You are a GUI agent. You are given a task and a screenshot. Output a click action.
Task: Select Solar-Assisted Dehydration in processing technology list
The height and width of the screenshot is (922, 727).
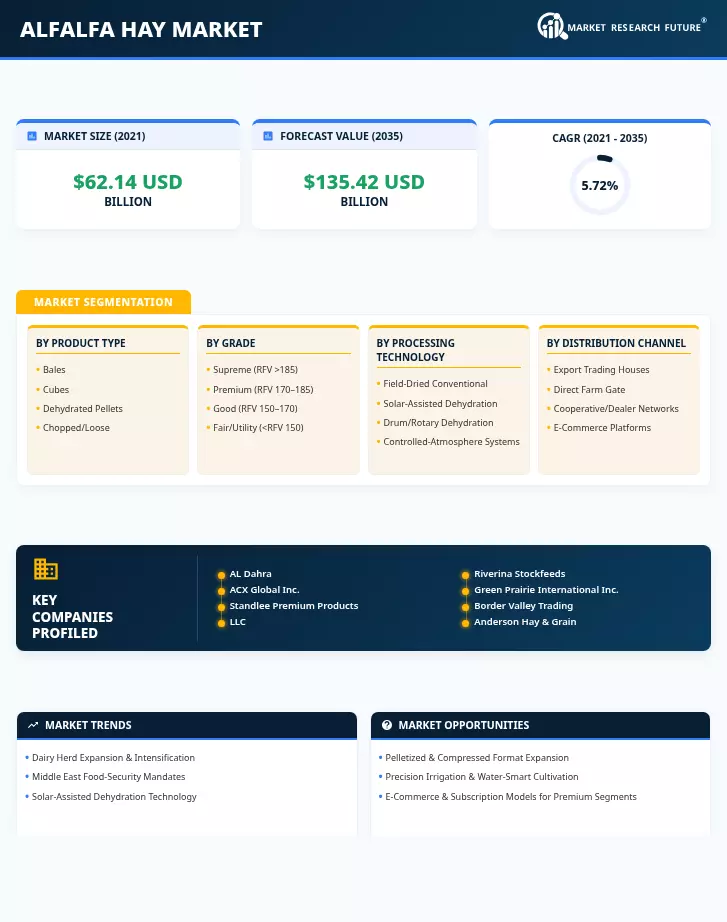tap(440, 403)
